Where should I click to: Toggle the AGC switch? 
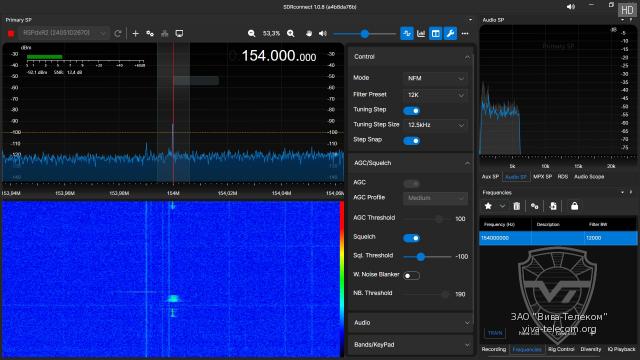pos(411,184)
